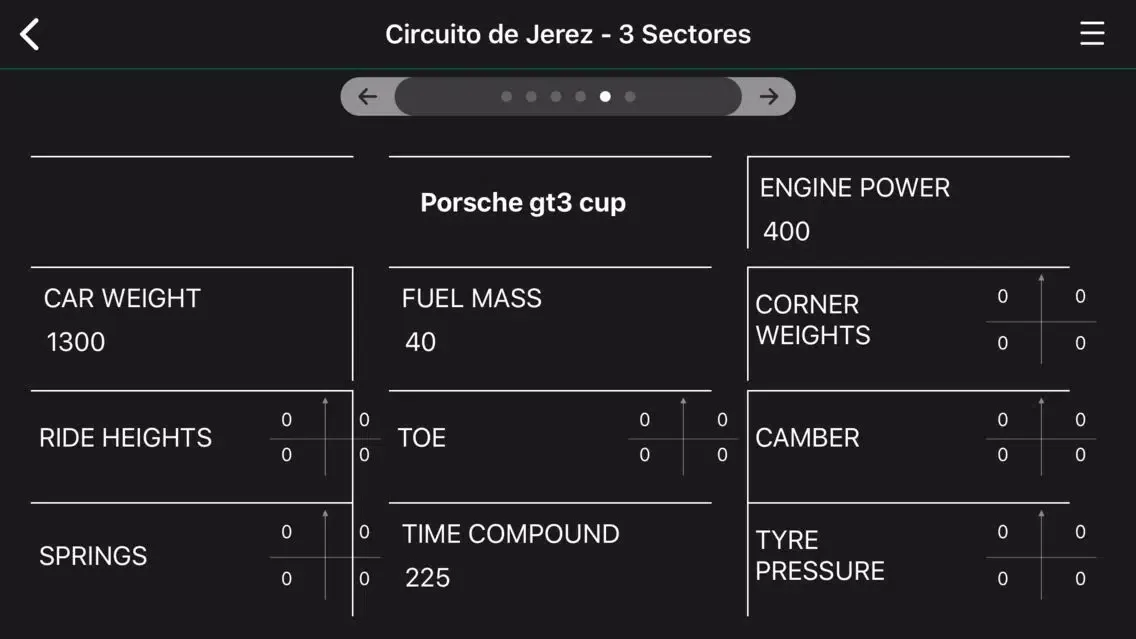Tap rear-right Tyre Pressure value
1136x639 pixels.
coord(1080,579)
